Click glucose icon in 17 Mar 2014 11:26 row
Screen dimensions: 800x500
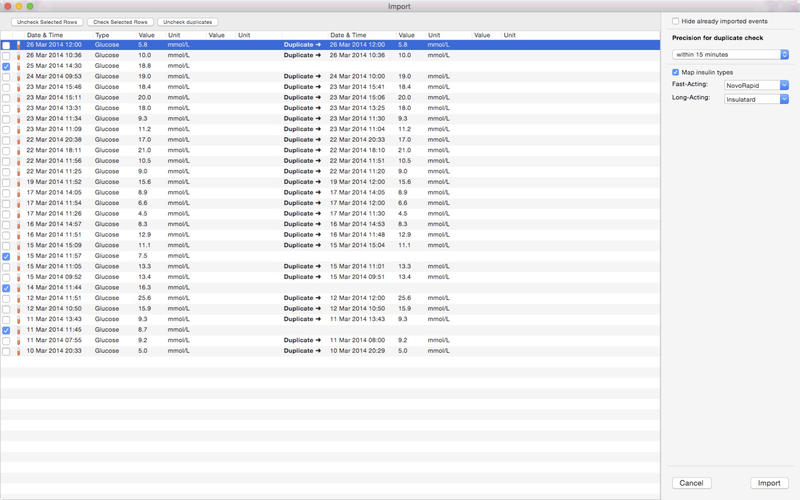point(18,214)
